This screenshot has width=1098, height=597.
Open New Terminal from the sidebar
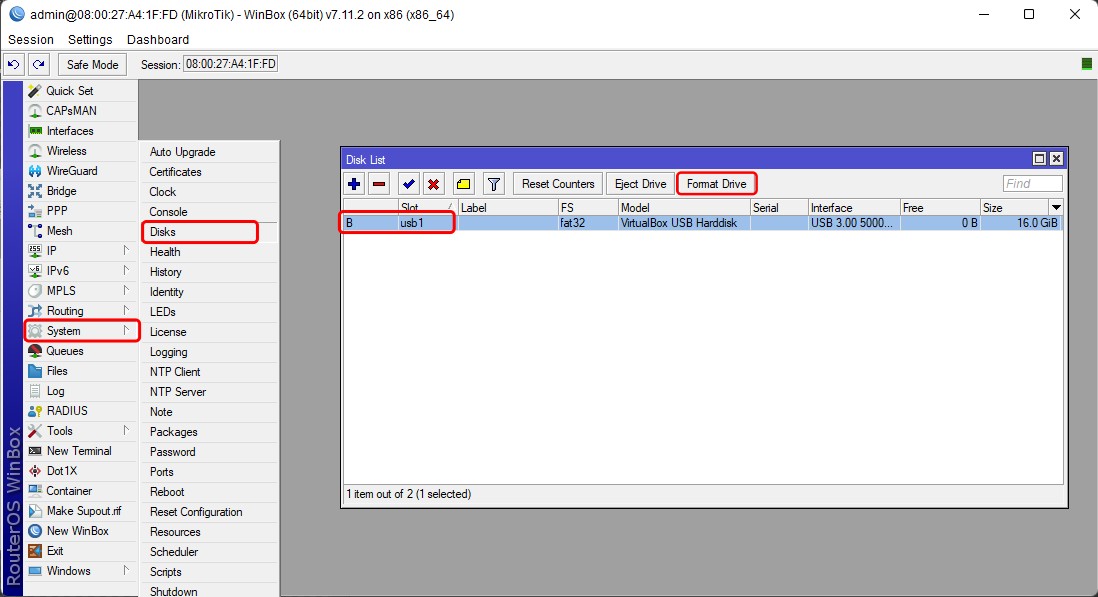[x=79, y=451]
